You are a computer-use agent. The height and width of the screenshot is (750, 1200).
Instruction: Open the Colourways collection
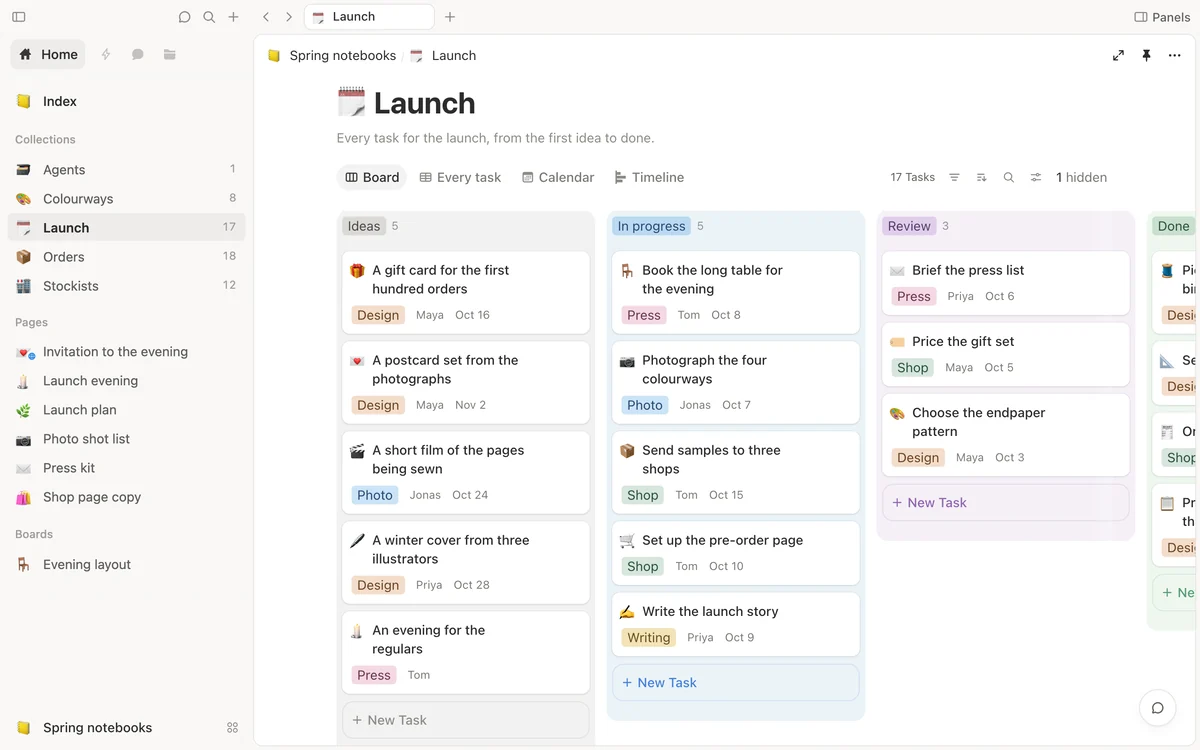(x=126, y=199)
